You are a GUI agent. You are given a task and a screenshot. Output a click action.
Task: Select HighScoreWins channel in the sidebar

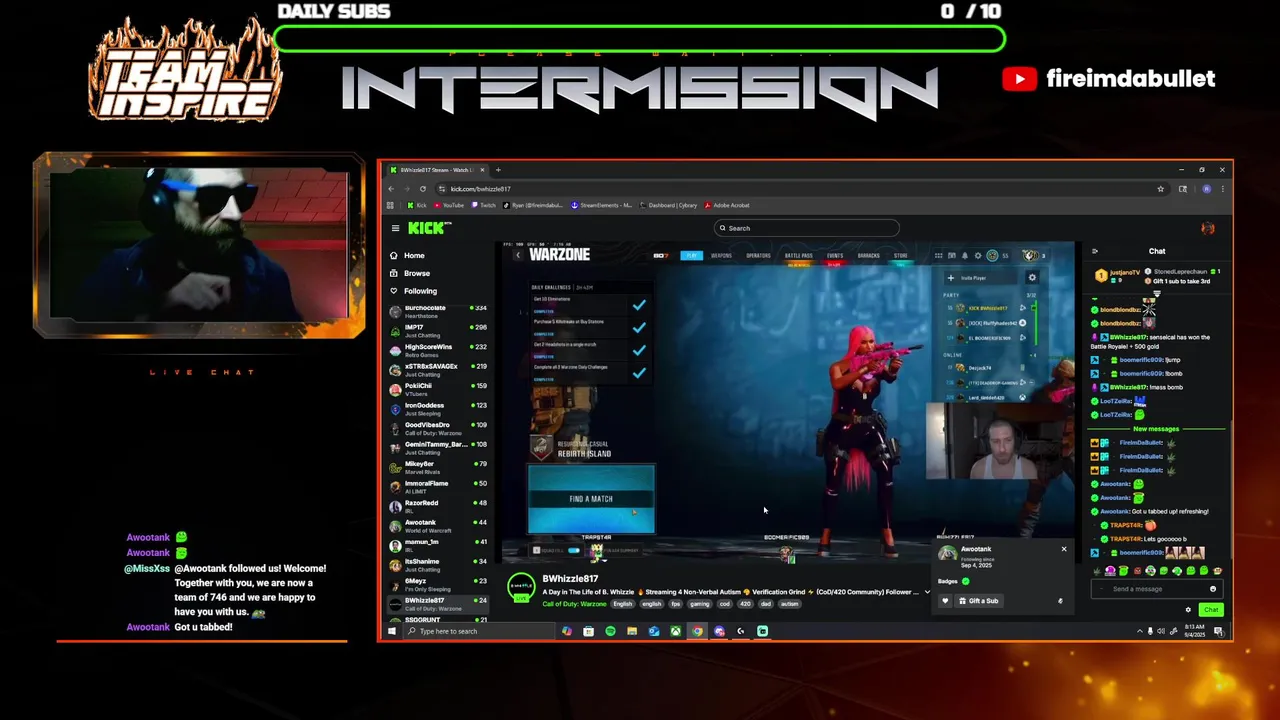pos(438,350)
